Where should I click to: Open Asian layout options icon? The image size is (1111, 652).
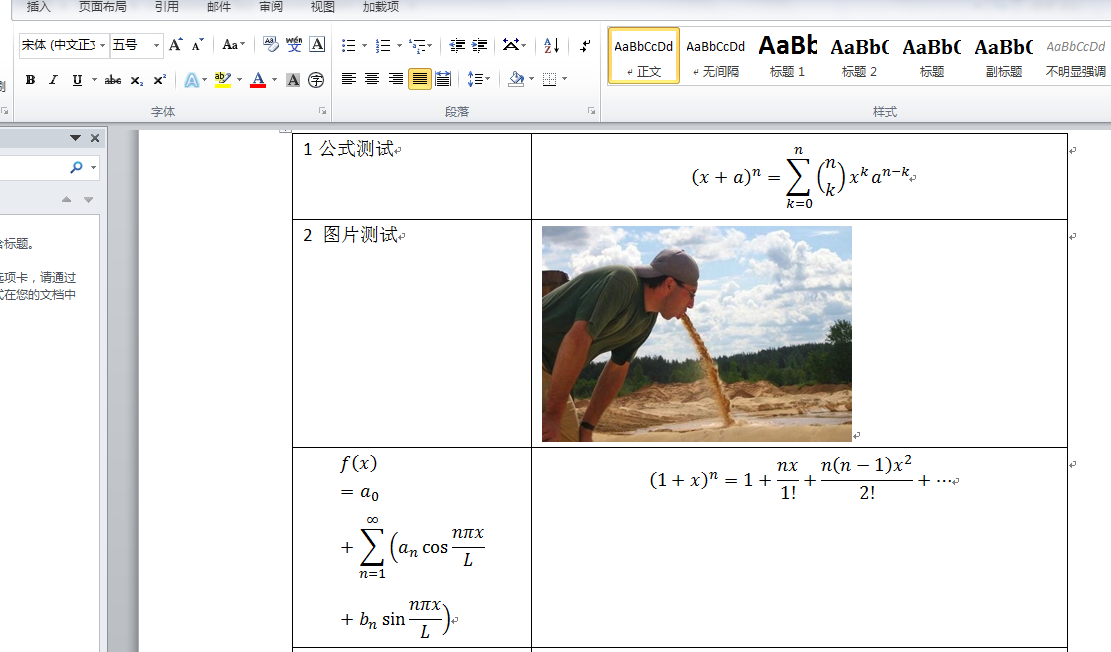tap(511, 45)
